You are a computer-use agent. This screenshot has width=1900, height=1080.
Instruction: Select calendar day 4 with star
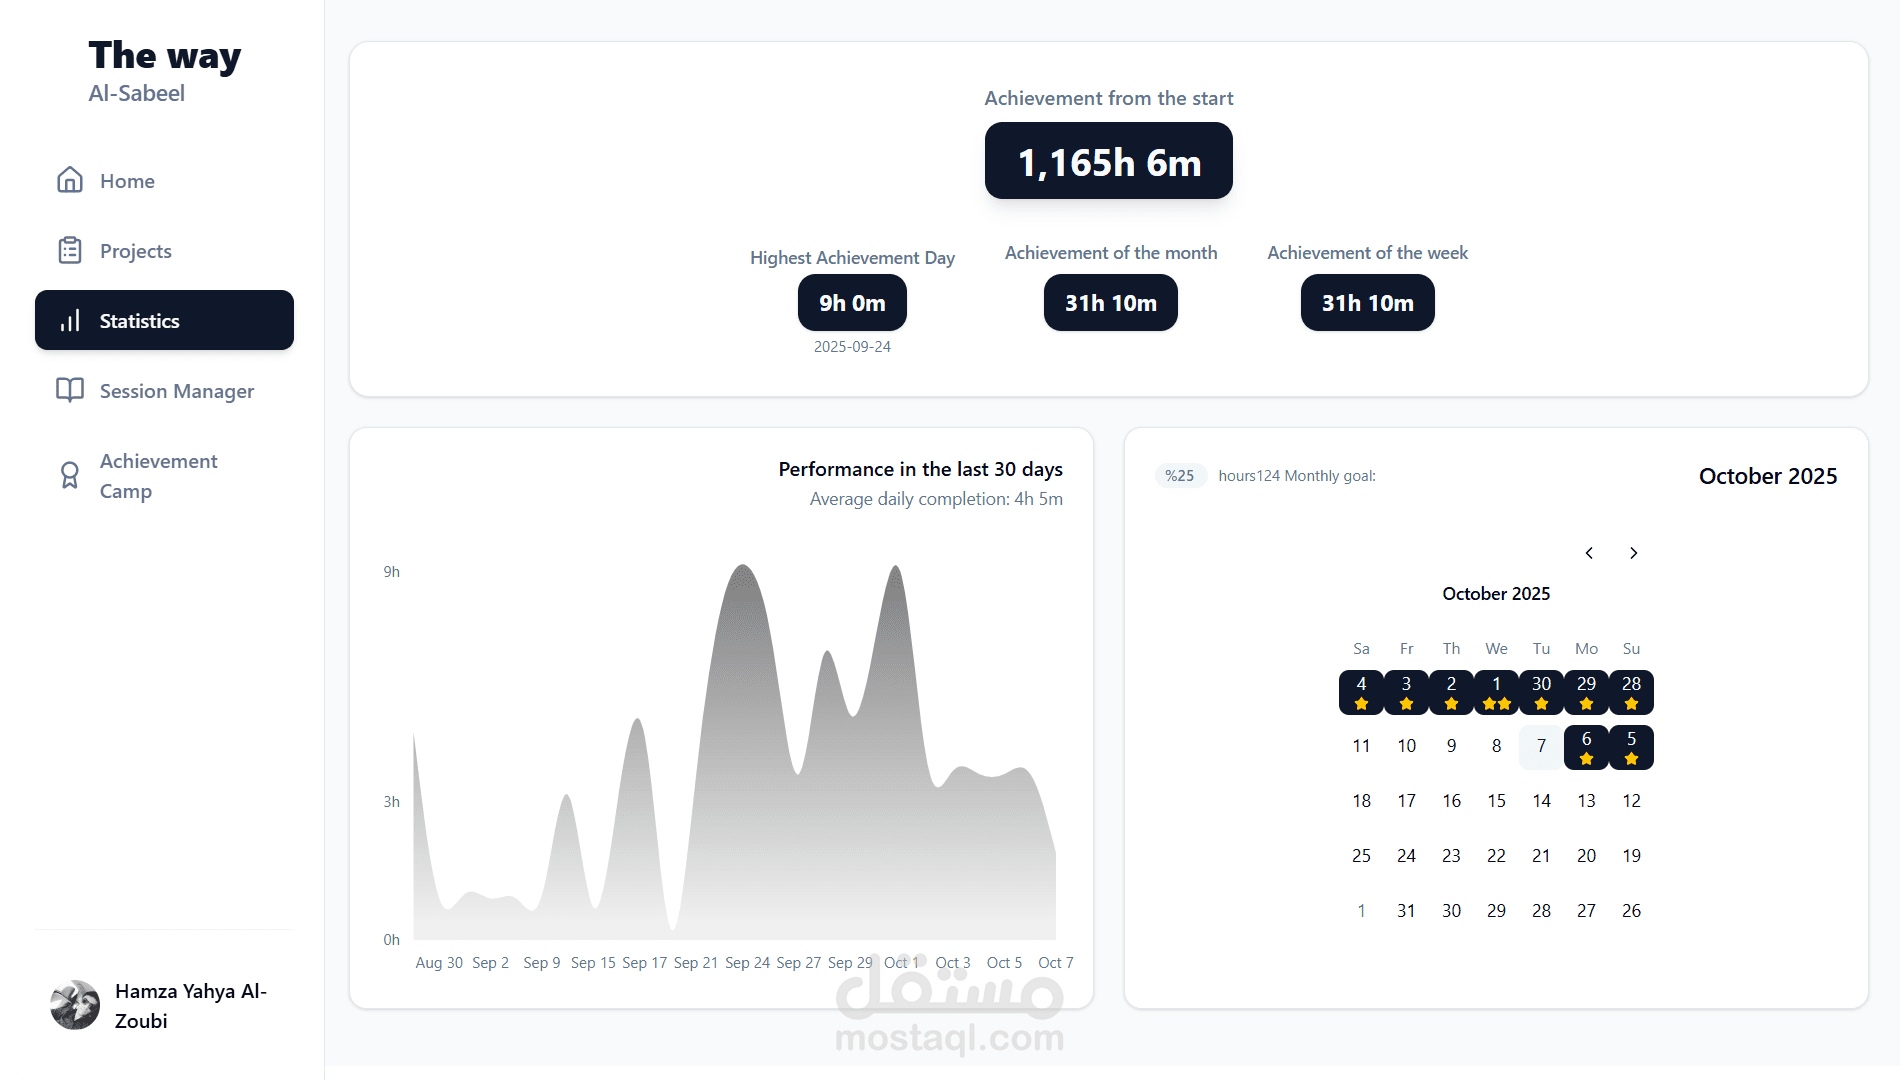coord(1361,692)
